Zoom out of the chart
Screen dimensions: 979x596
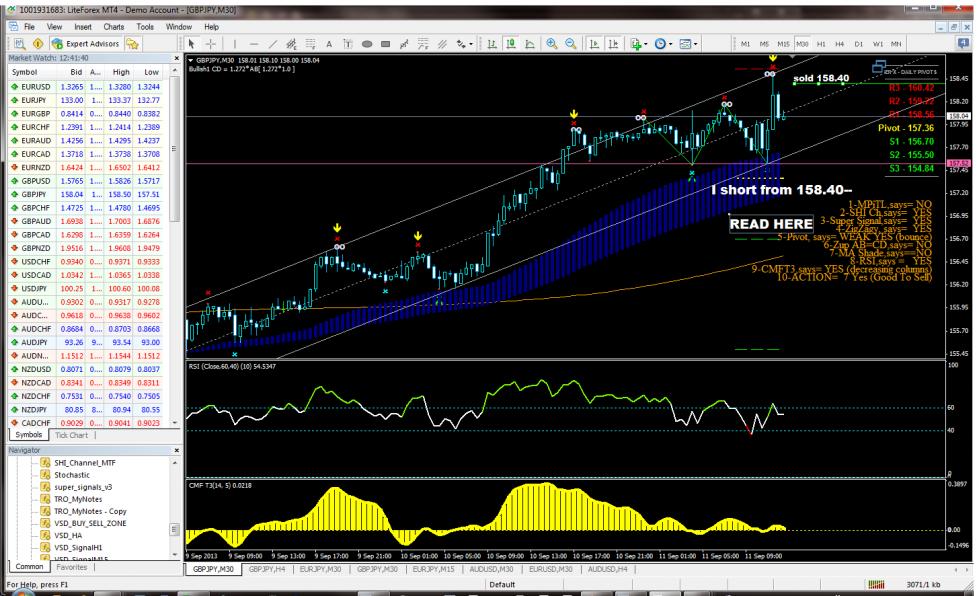pyautogui.click(x=569, y=45)
